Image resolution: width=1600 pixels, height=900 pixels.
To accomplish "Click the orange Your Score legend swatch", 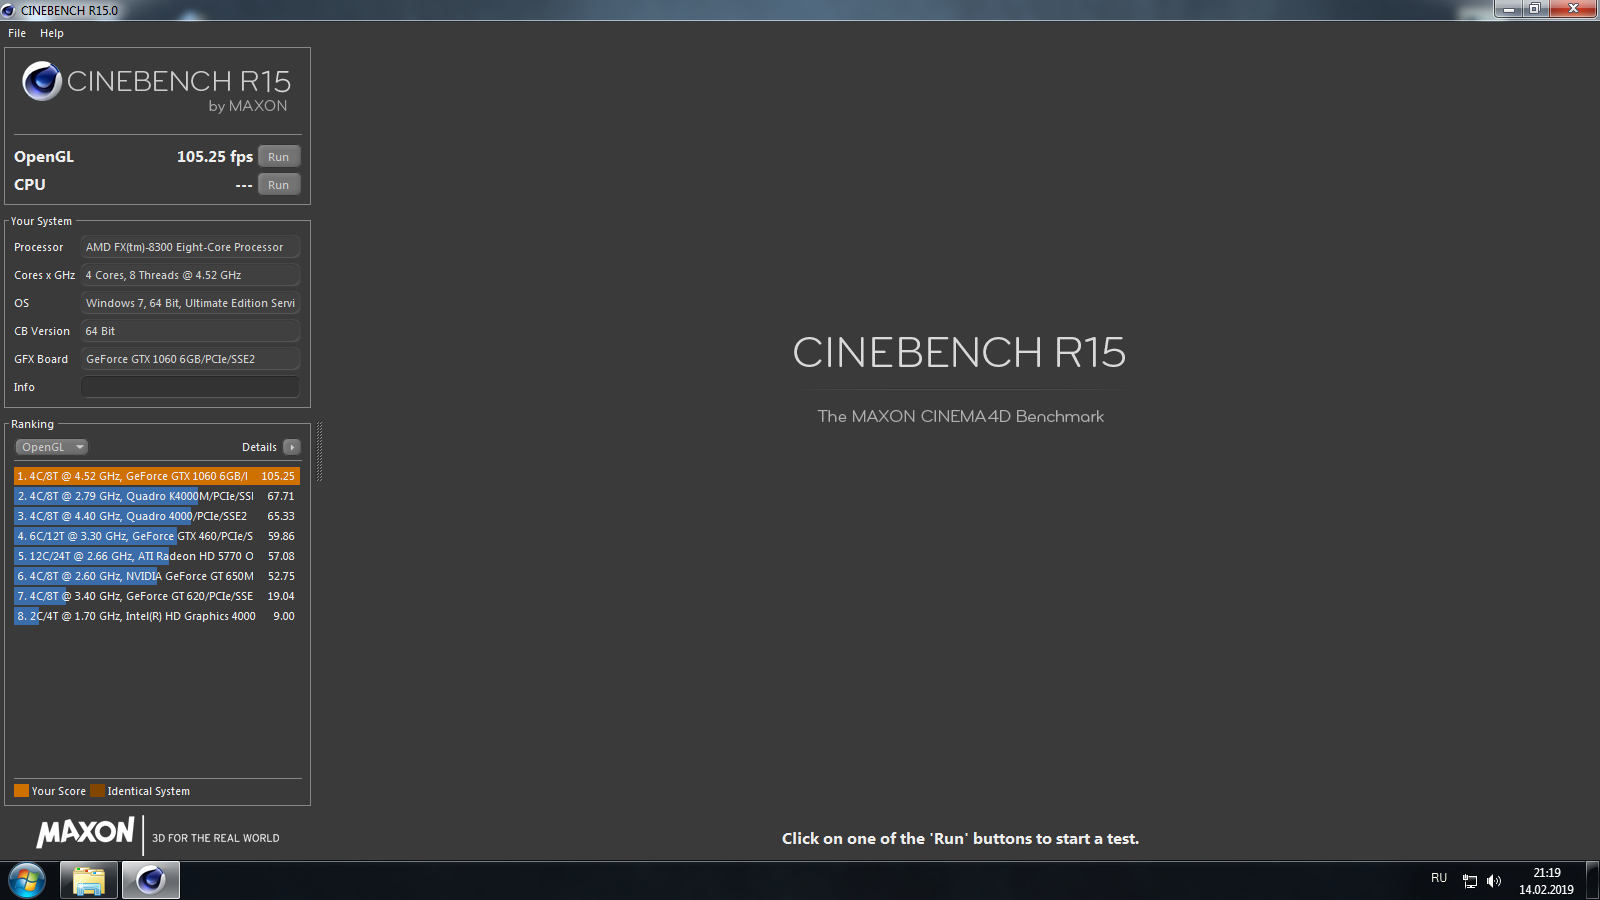I will pos(21,791).
